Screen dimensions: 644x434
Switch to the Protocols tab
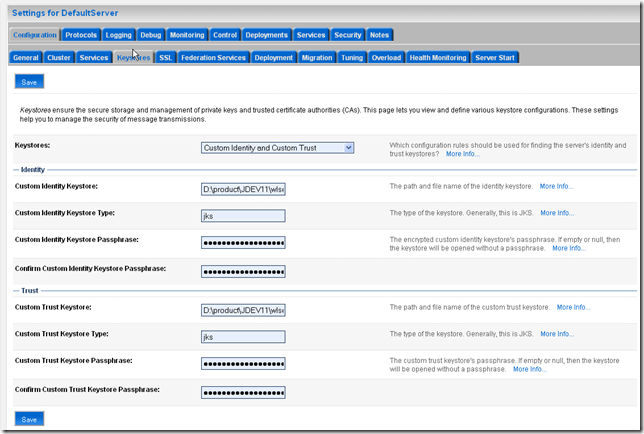pyautogui.click(x=81, y=35)
